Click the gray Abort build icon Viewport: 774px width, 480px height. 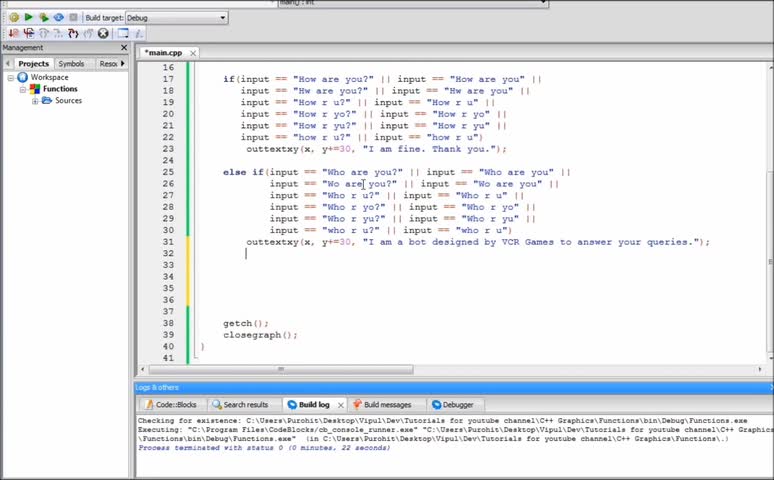click(x=73, y=17)
